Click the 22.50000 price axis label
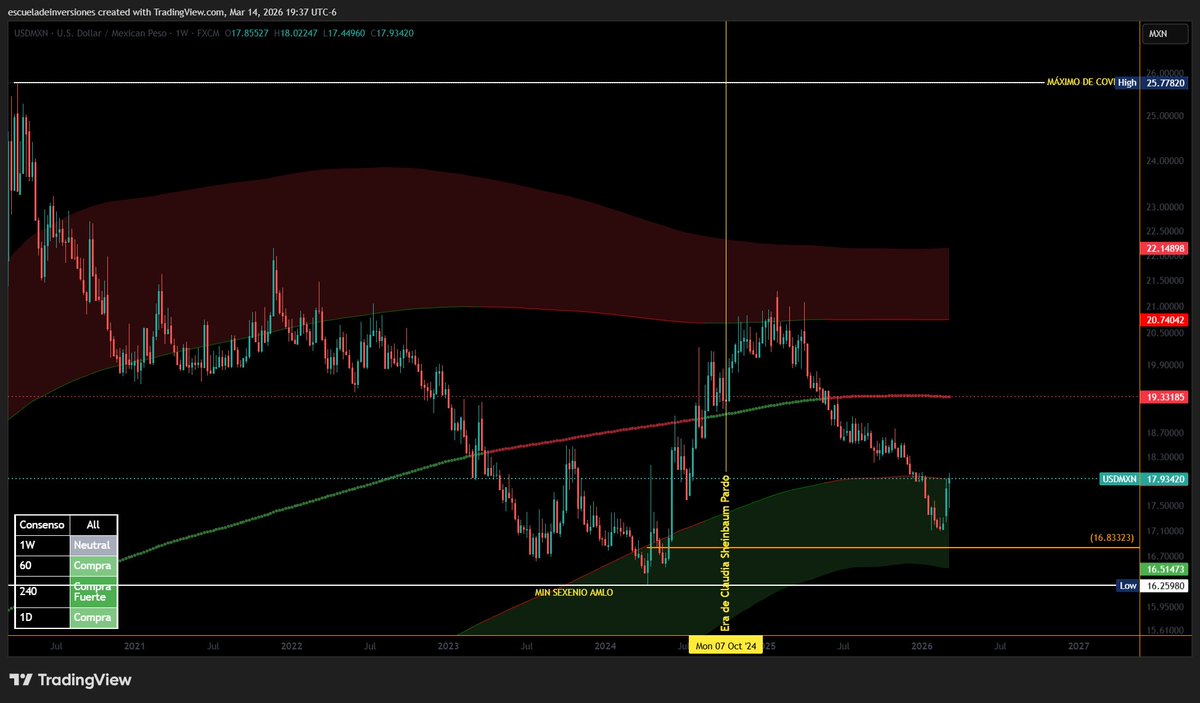1200x703 pixels. [1166, 232]
